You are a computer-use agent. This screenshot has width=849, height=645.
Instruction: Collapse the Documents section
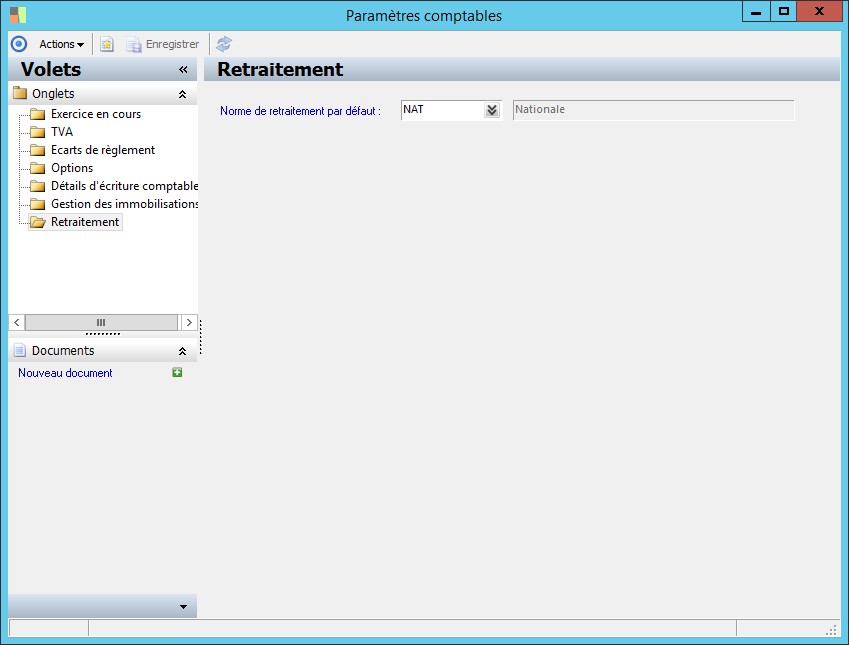[182, 351]
